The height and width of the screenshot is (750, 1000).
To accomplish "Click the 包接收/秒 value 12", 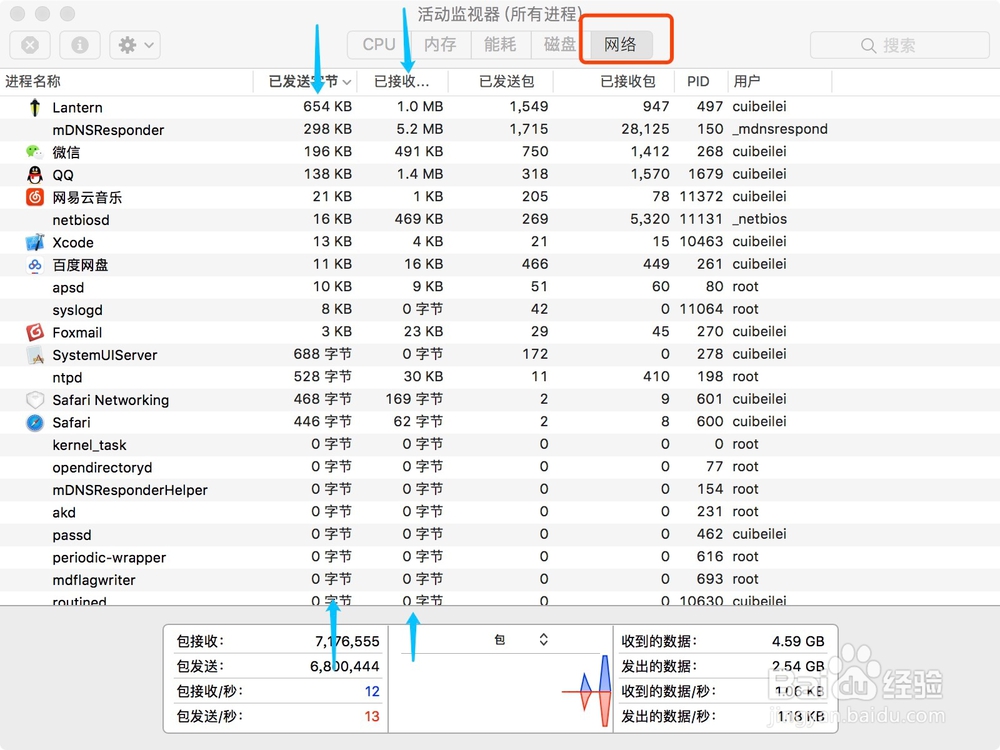I will 372,691.
